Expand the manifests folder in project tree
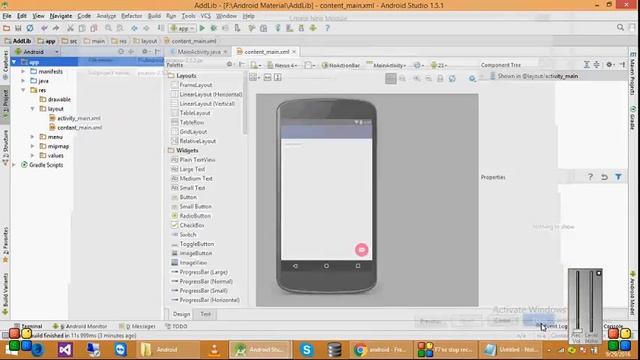Screen dimensions: 640x360 pyautogui.click(x=23, y=71)
